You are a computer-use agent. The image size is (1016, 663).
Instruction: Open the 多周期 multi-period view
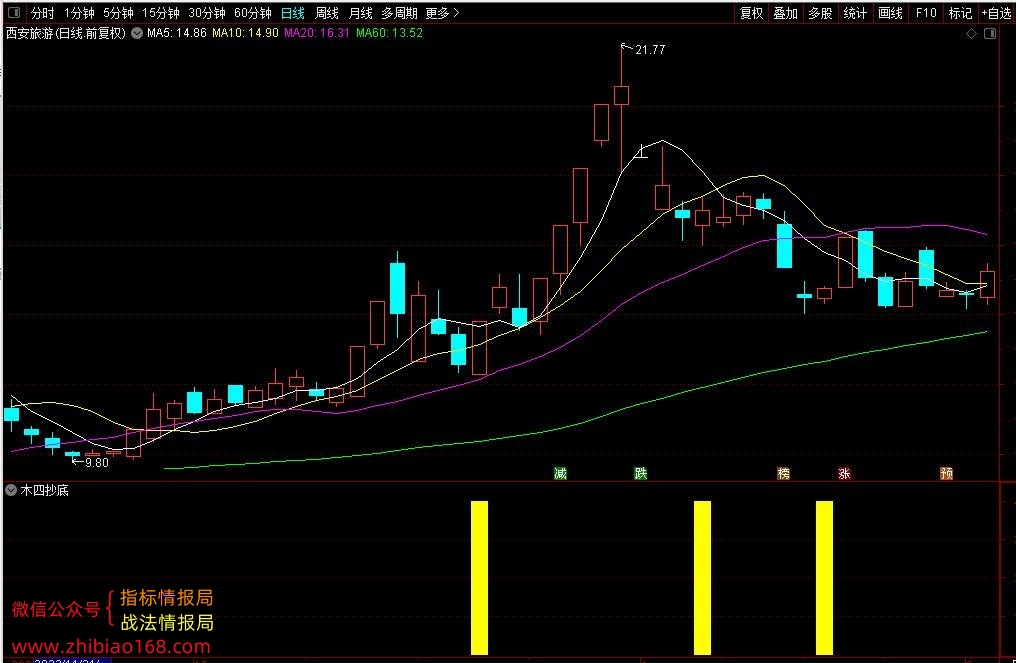pos(399,13)
